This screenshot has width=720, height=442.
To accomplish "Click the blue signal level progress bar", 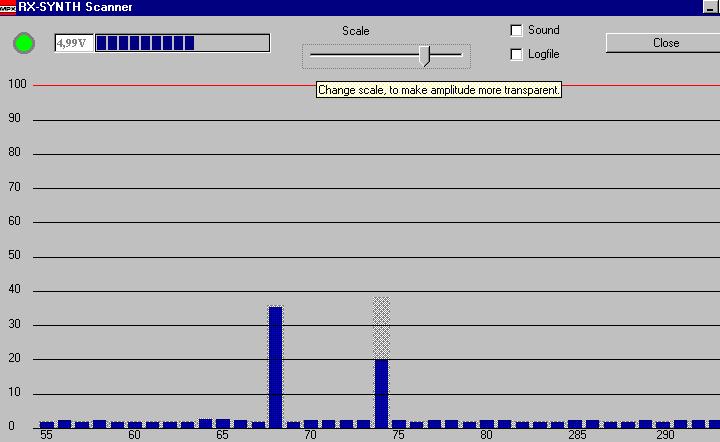I will click(x=181, y=43).
